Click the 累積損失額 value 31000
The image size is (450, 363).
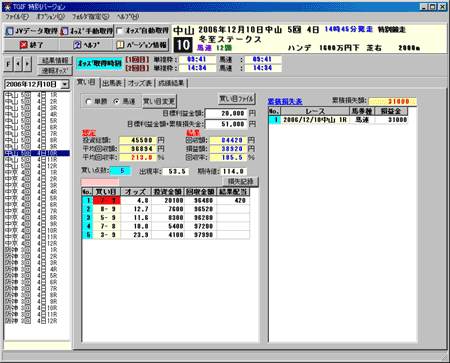pos(392,101)
